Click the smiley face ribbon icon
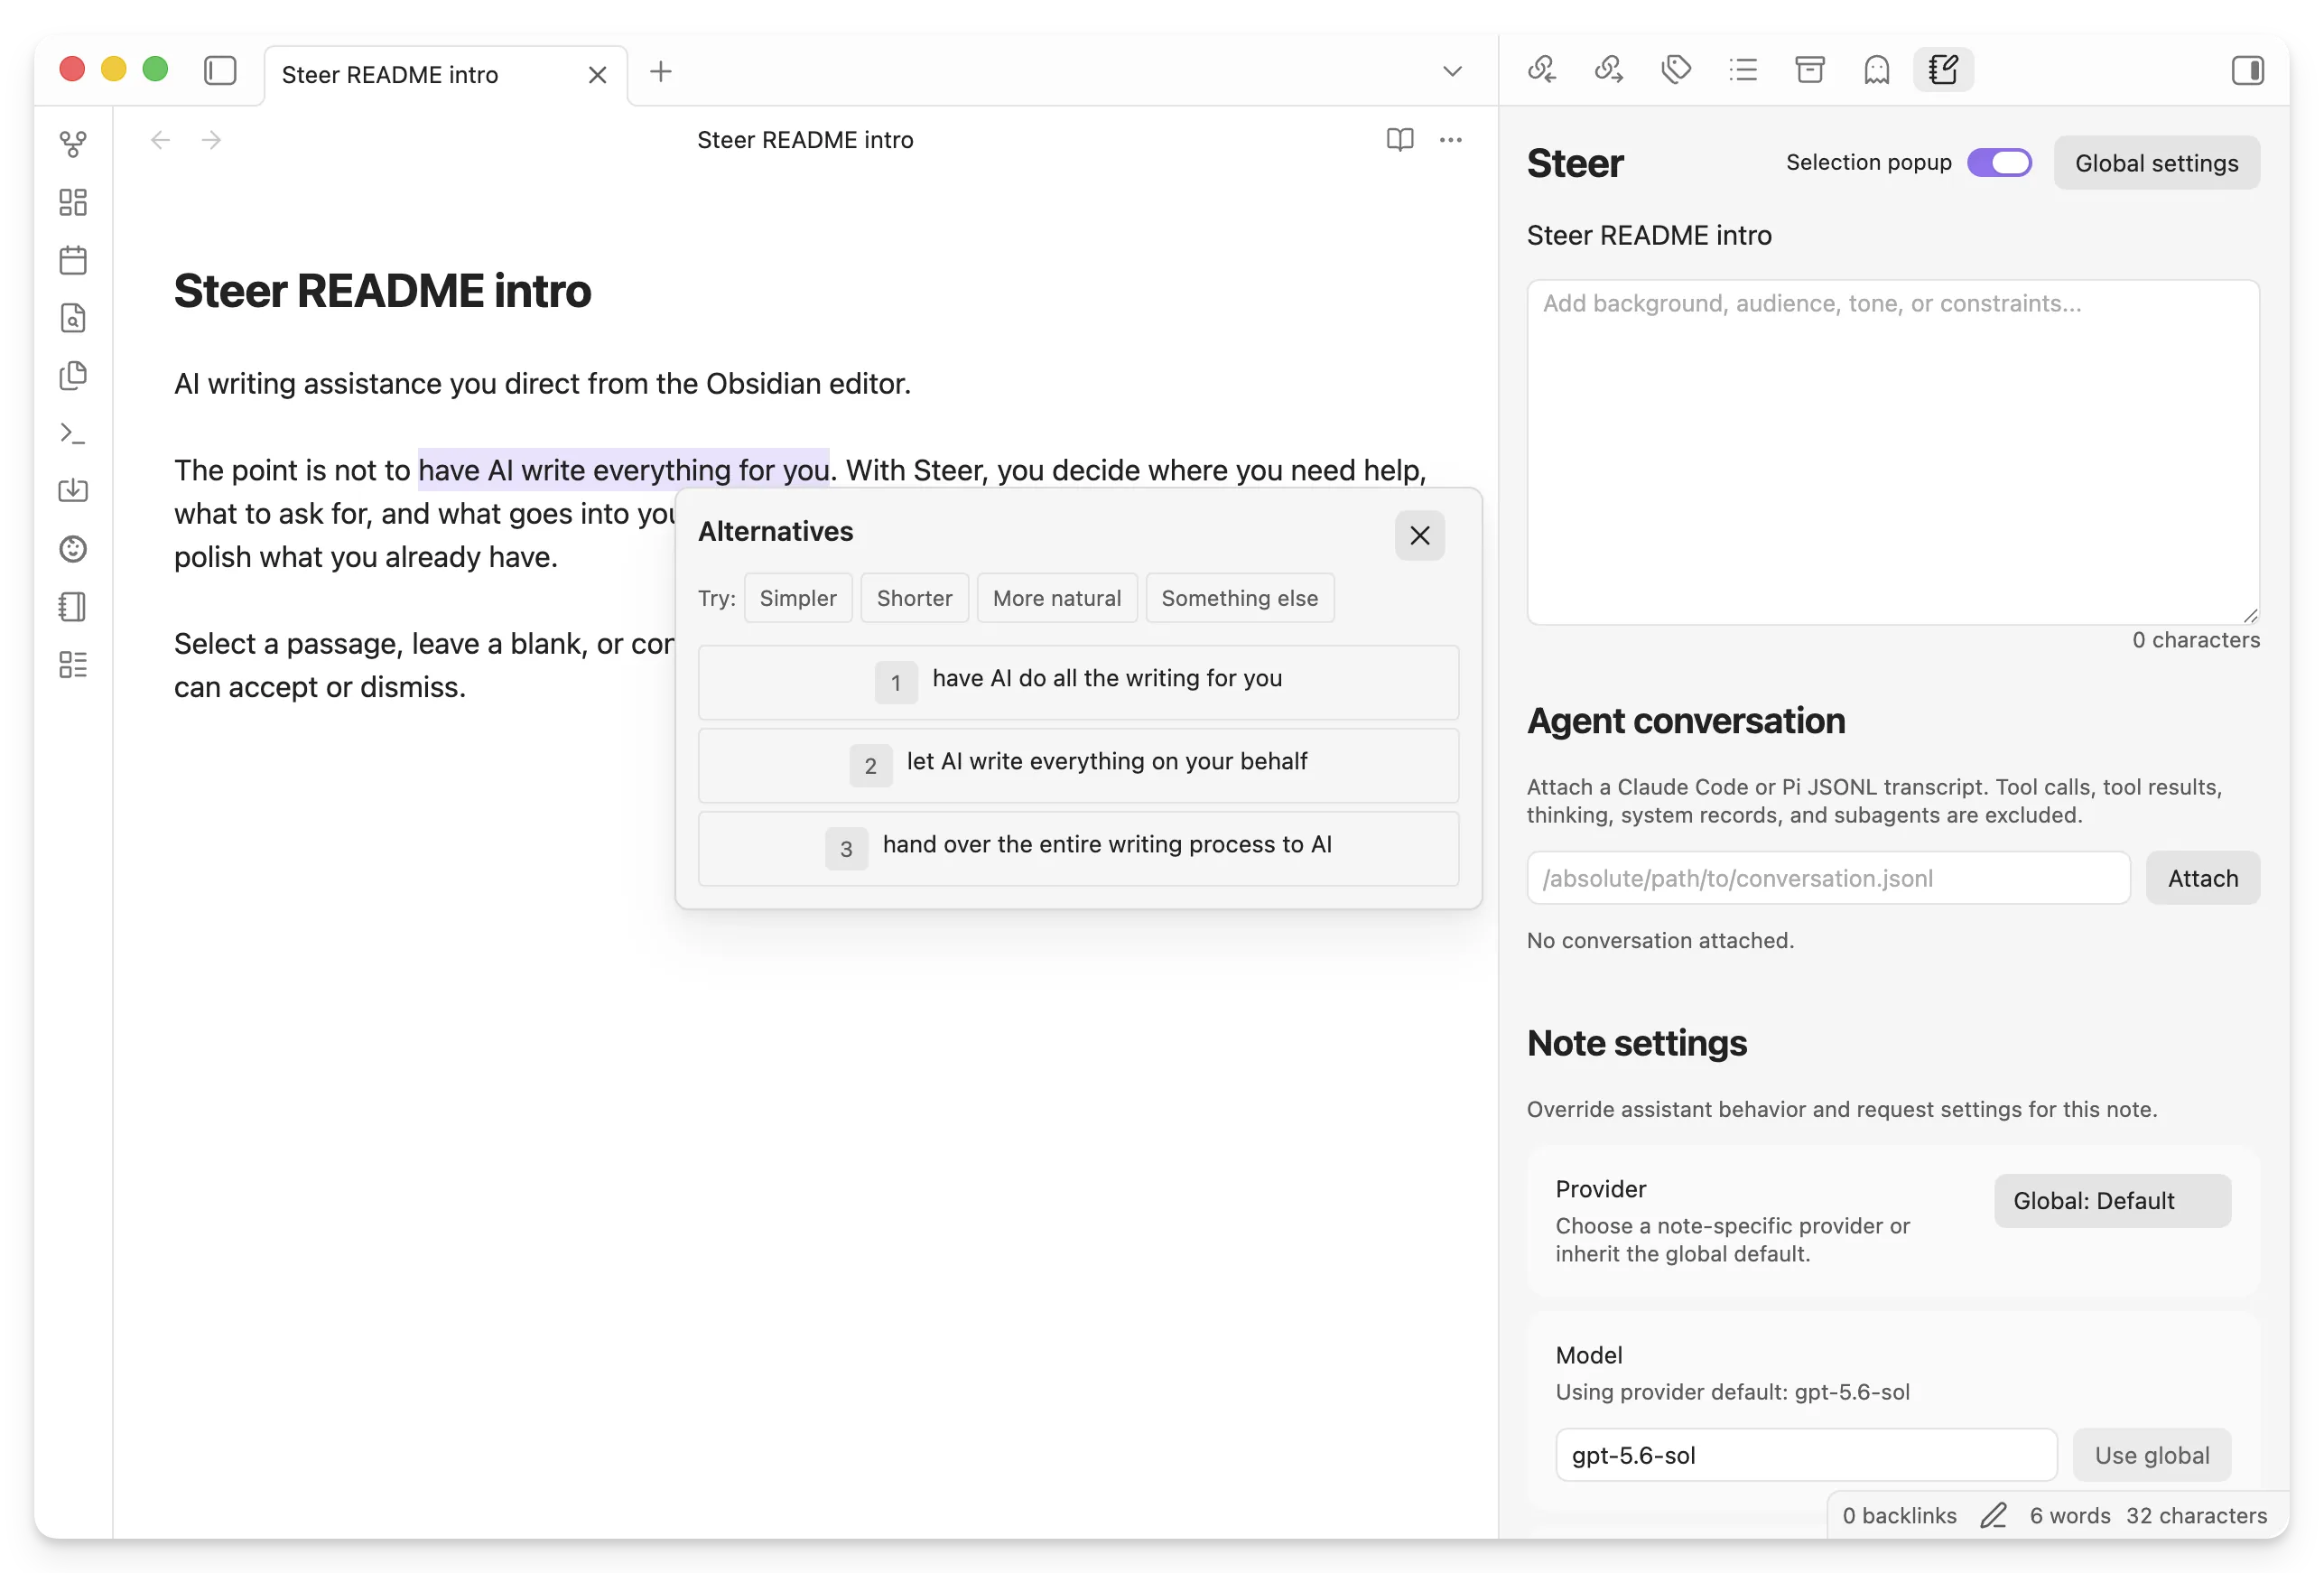The height and width of the screenshot is (1573, 2324). pyautogui.click(x=73, y=549)
